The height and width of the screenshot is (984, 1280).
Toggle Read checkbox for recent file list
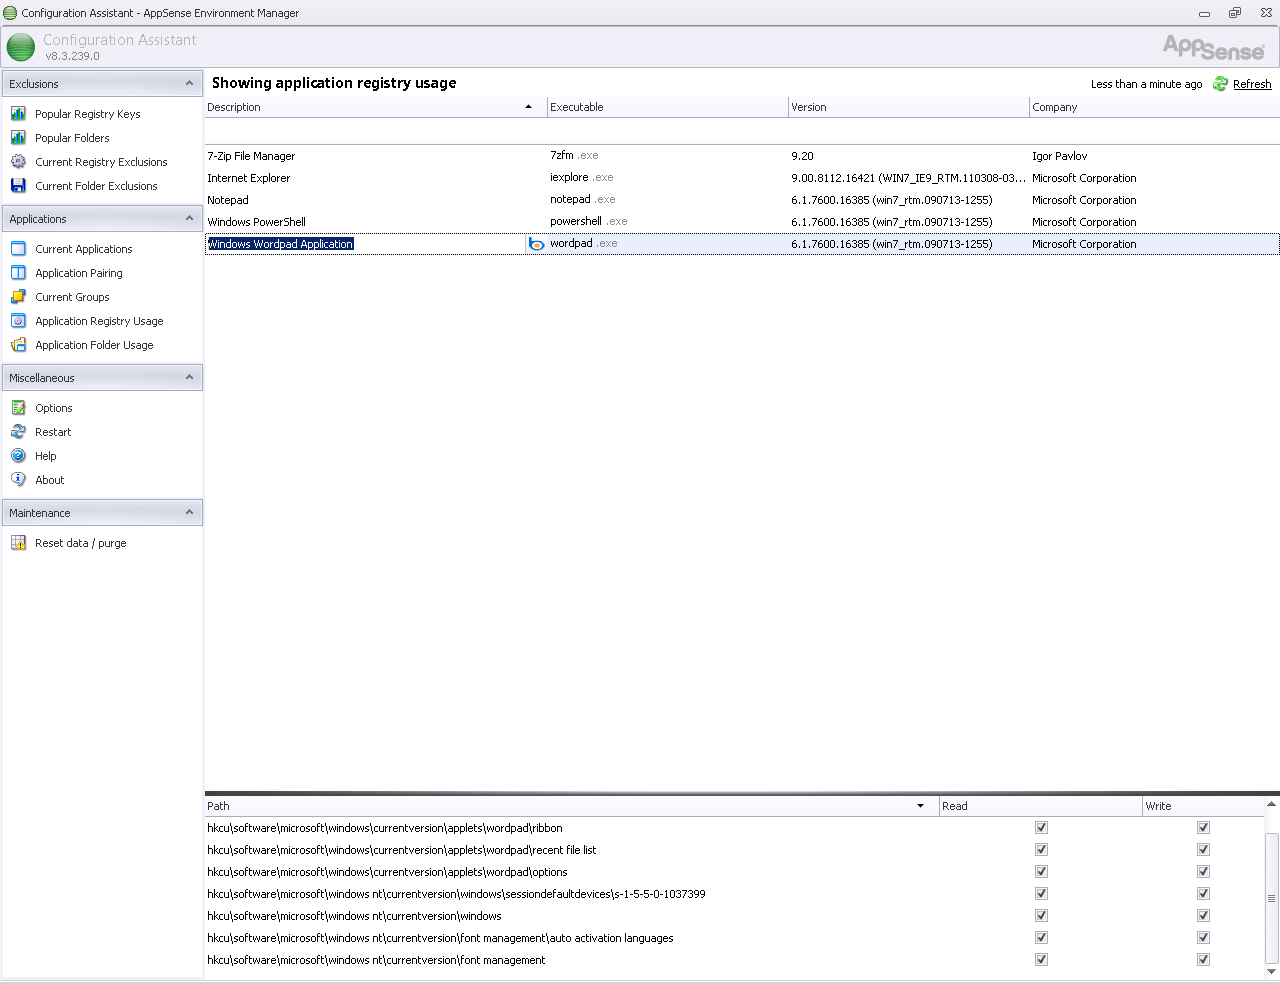pyautogui.click(x=1041, y=849)
